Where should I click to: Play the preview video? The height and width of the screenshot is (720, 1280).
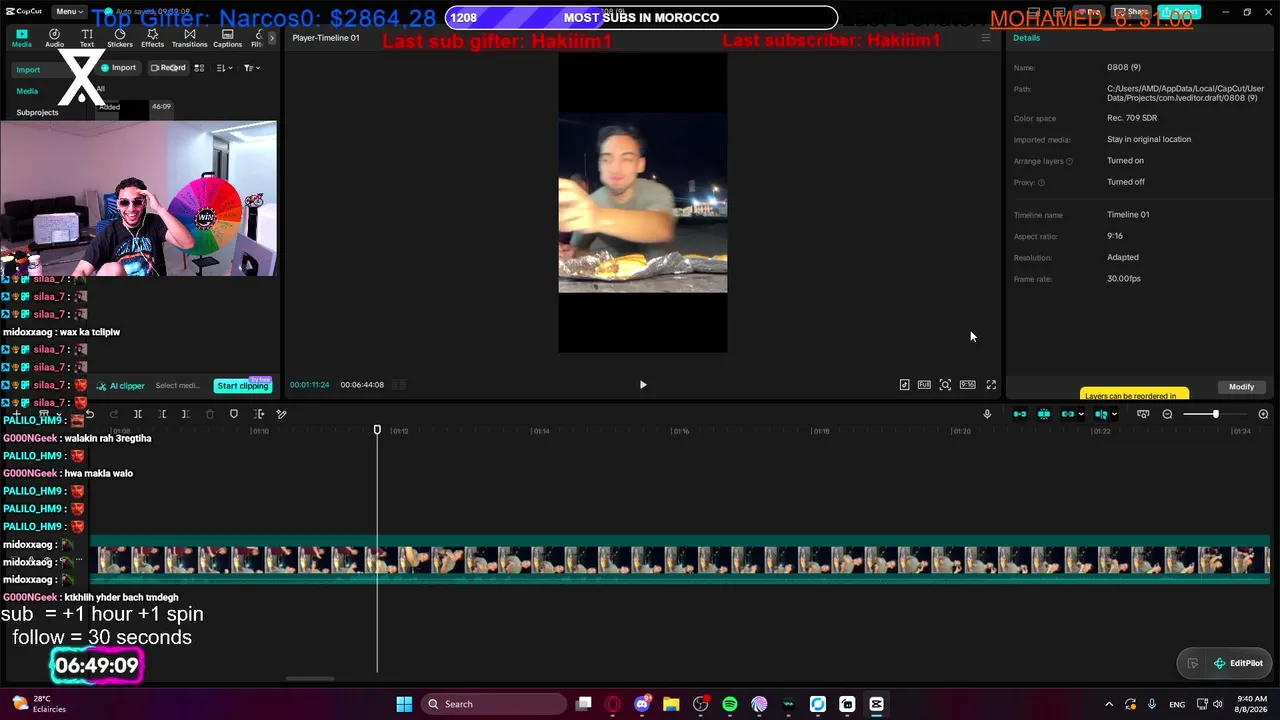pos(643,385)
